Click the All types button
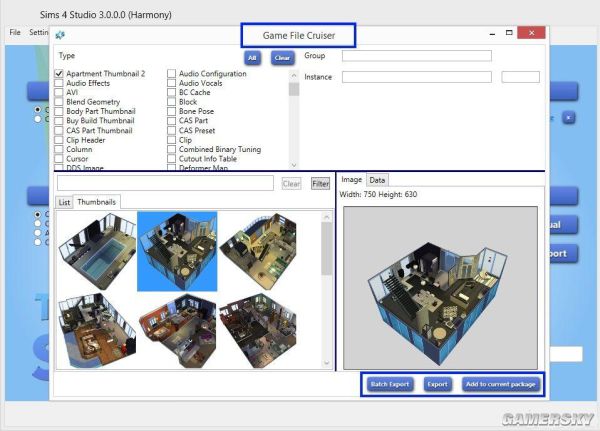Screen dimensions: 600x431 pyautogui.click(x=252, y=58)
